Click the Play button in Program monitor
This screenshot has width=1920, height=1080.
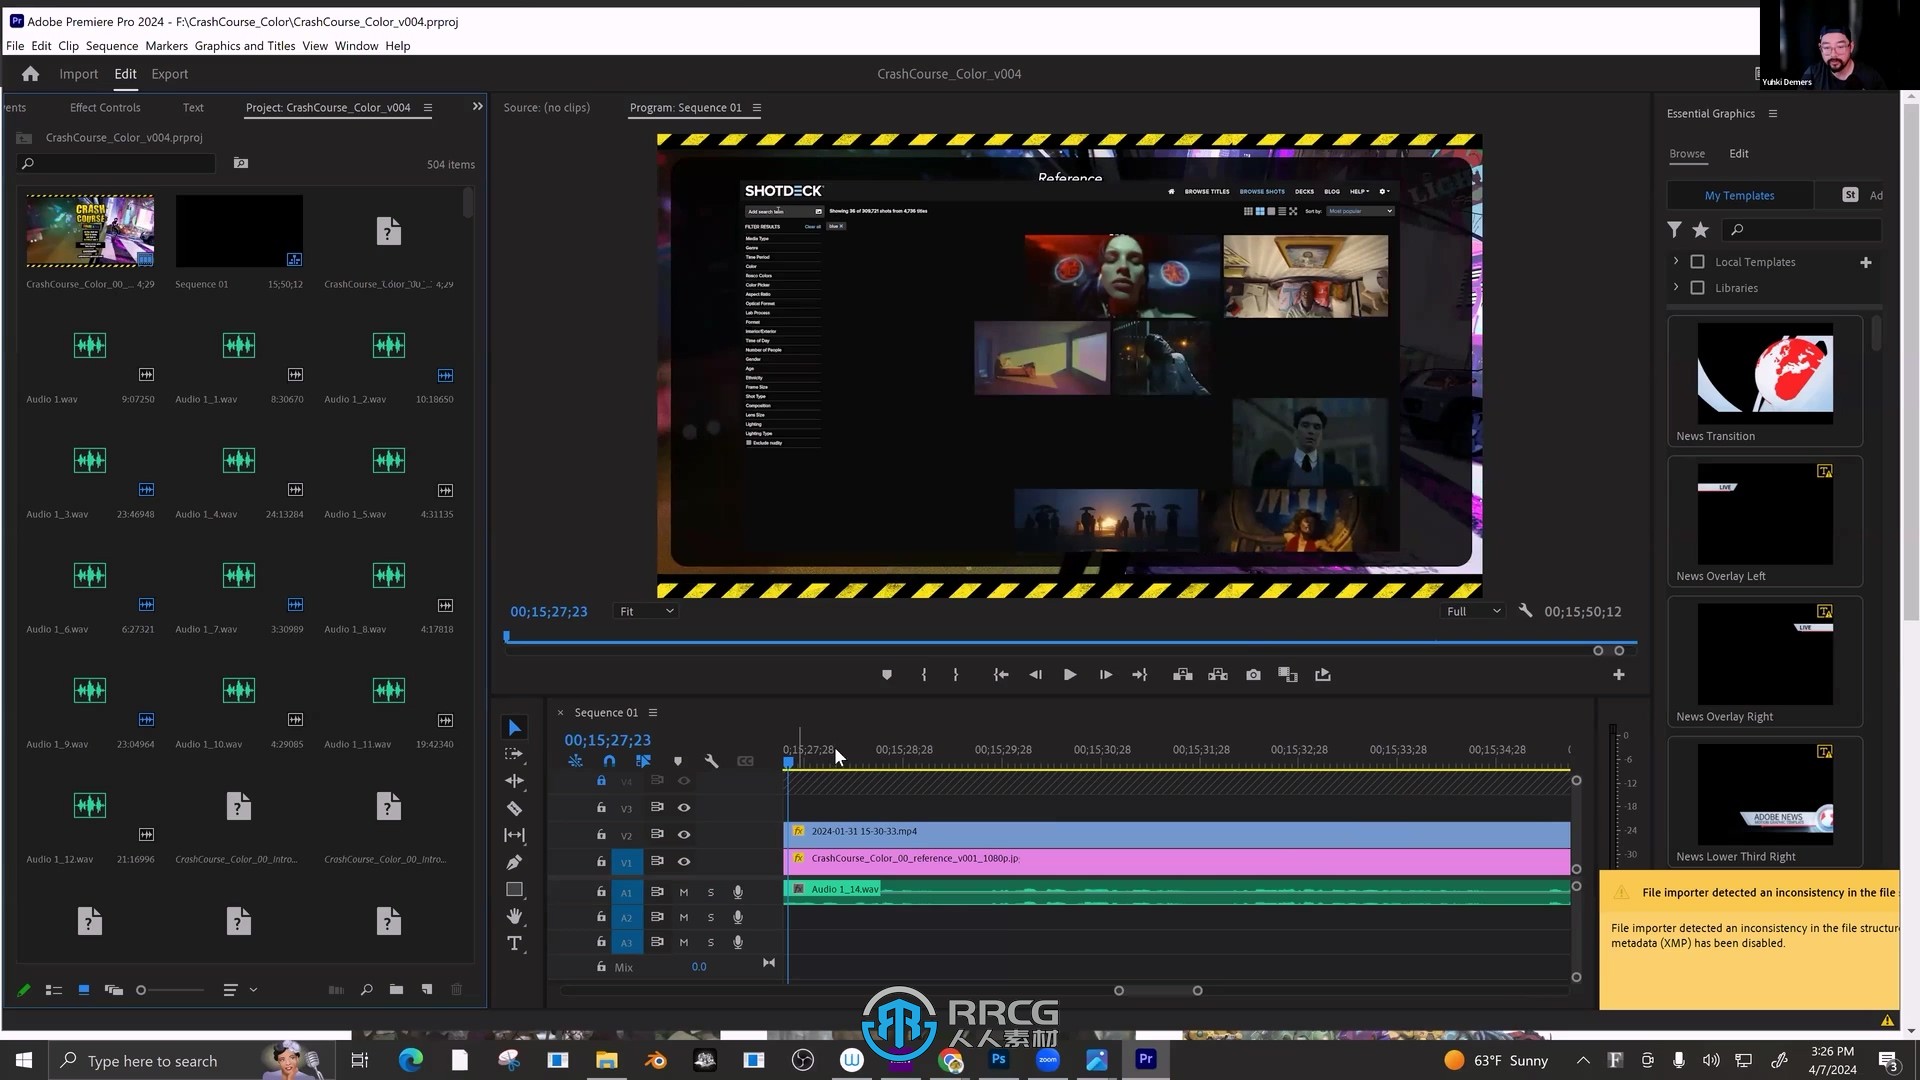1069,675
